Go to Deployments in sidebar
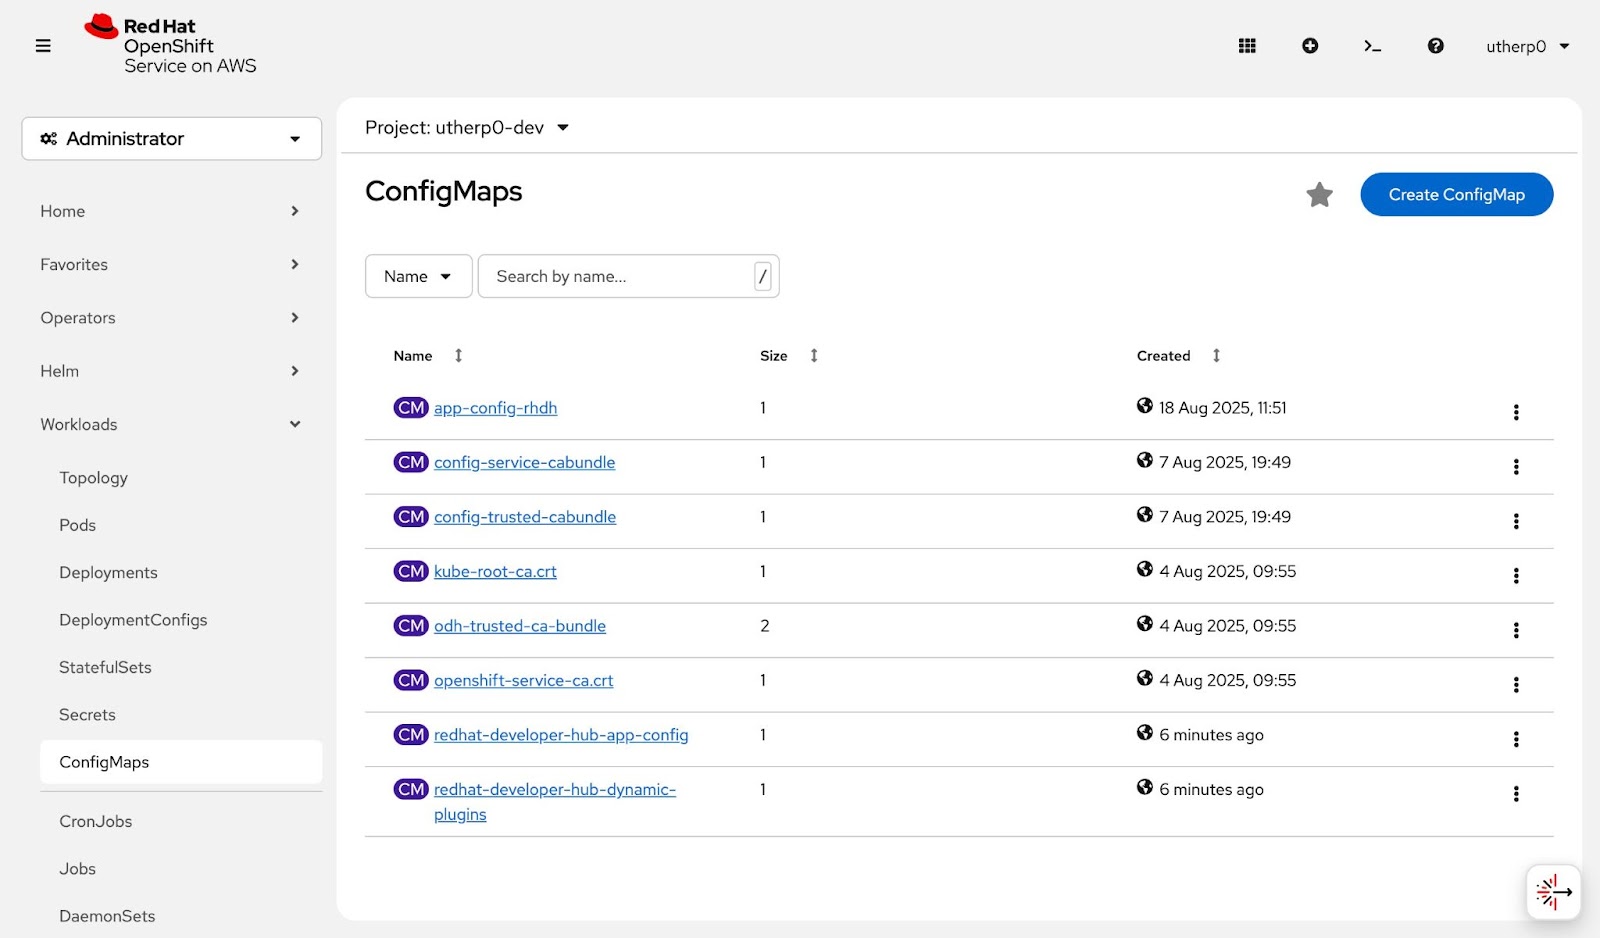Viewport: 1600px width, 938px height. (x=108, y=573)
